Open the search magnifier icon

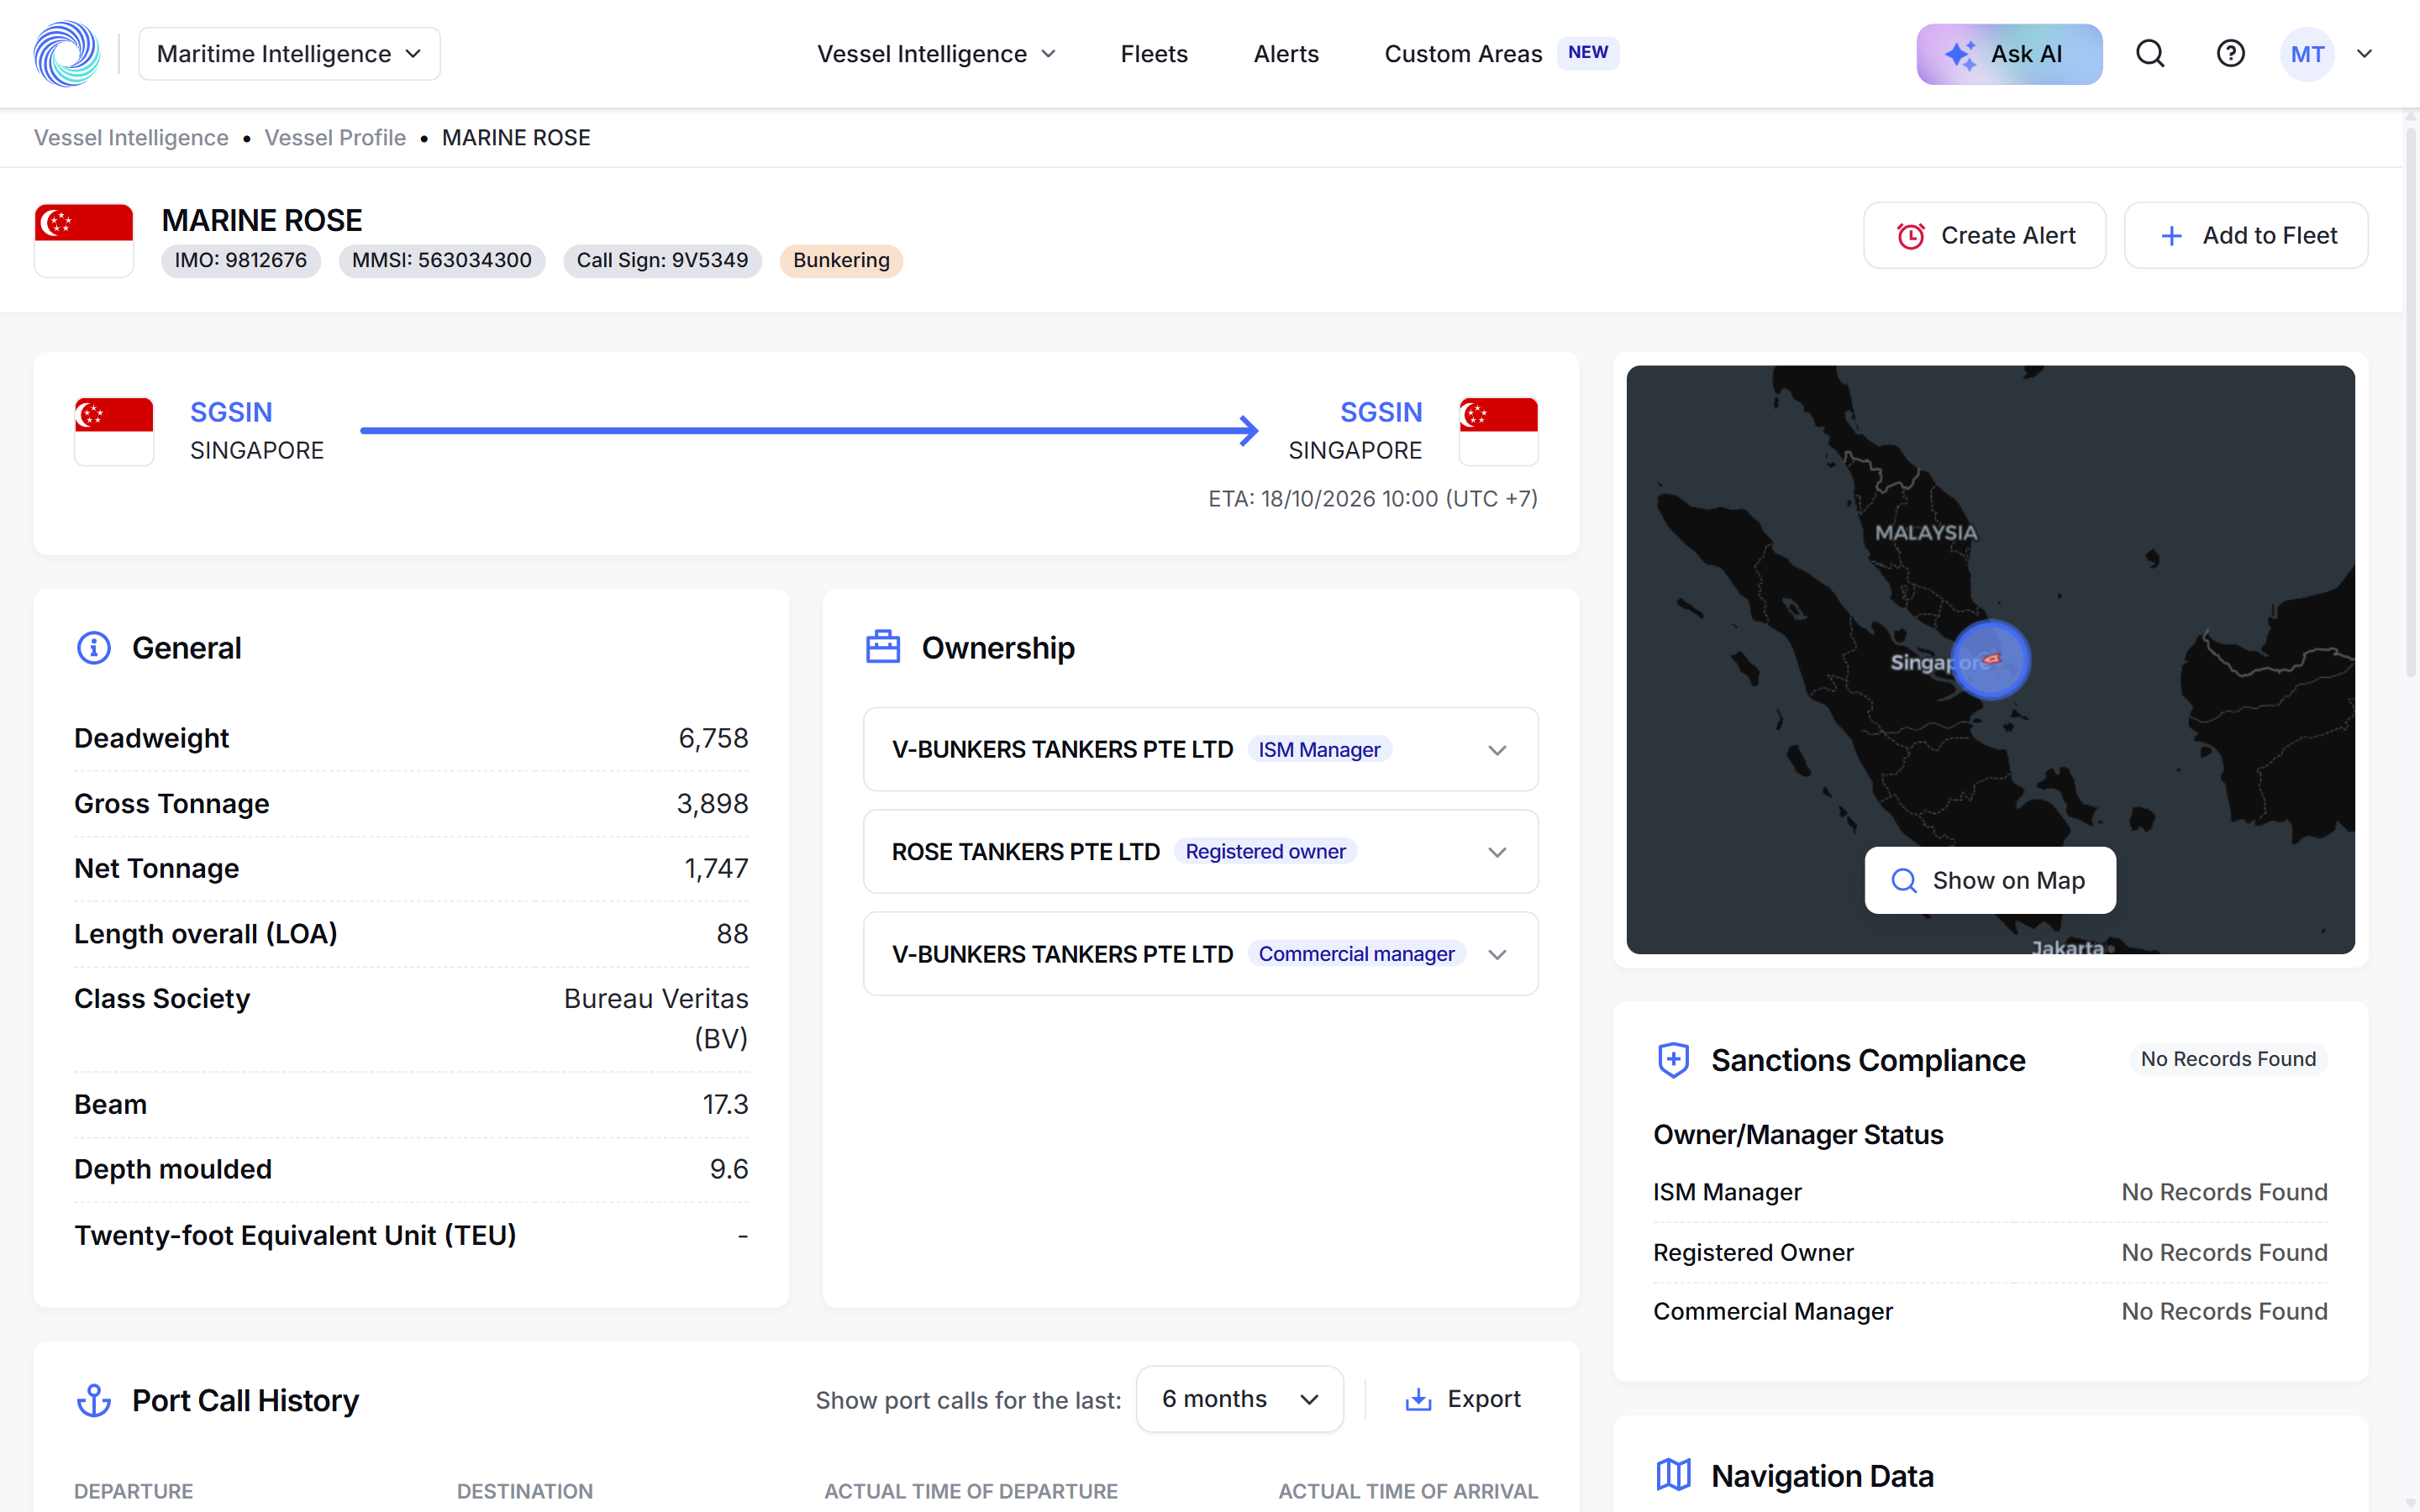[2150, 54]
